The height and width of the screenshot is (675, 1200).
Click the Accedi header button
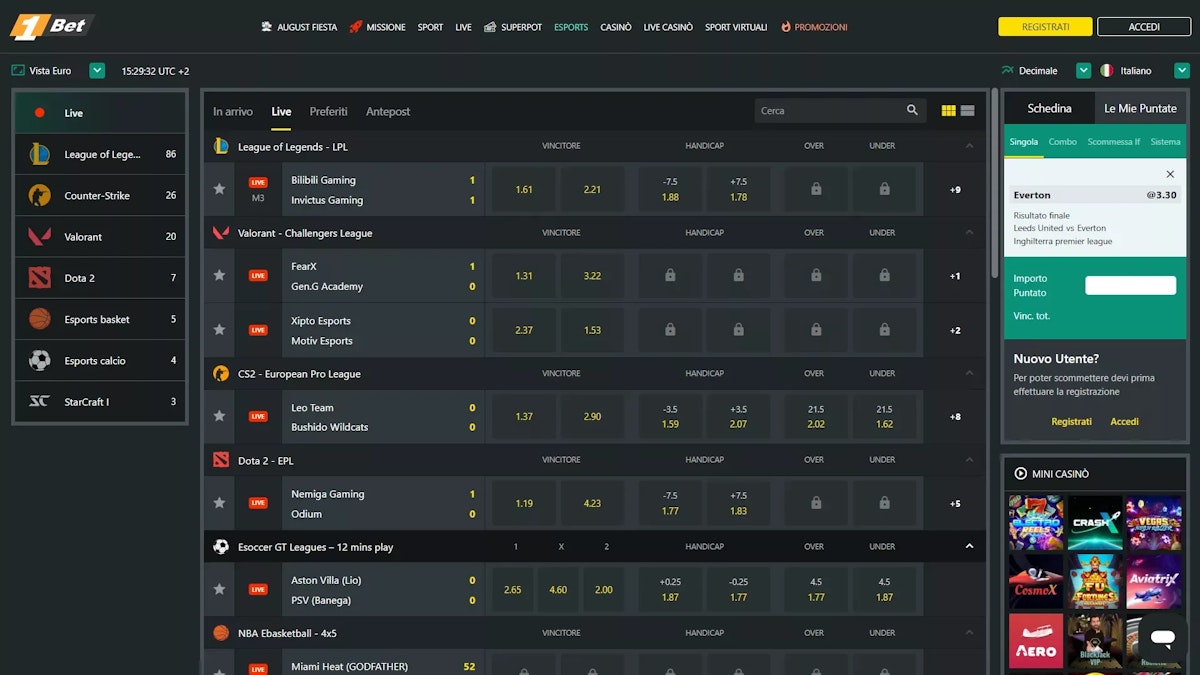pyautogui.click(x=1144, y=27)
